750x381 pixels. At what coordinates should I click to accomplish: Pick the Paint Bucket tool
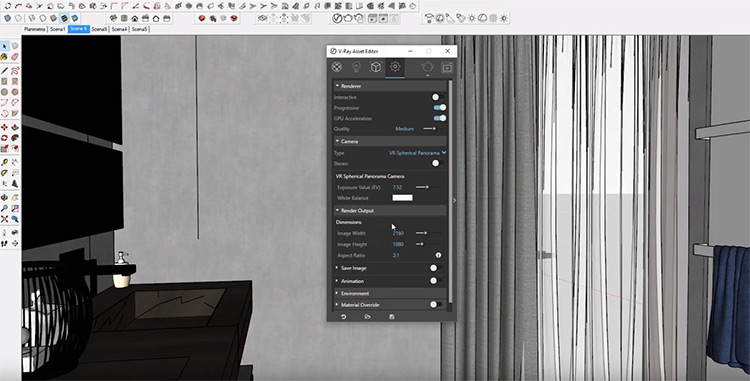tap(4, 57)
